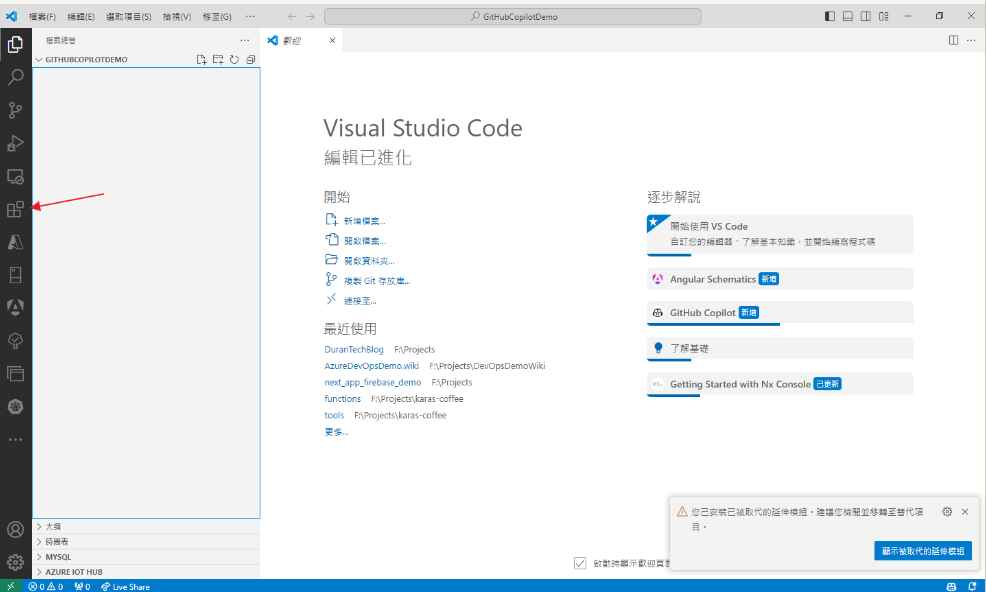Open the Explorer view in activity bar
The height and width of the screenshot is (592, 986).
15,44
